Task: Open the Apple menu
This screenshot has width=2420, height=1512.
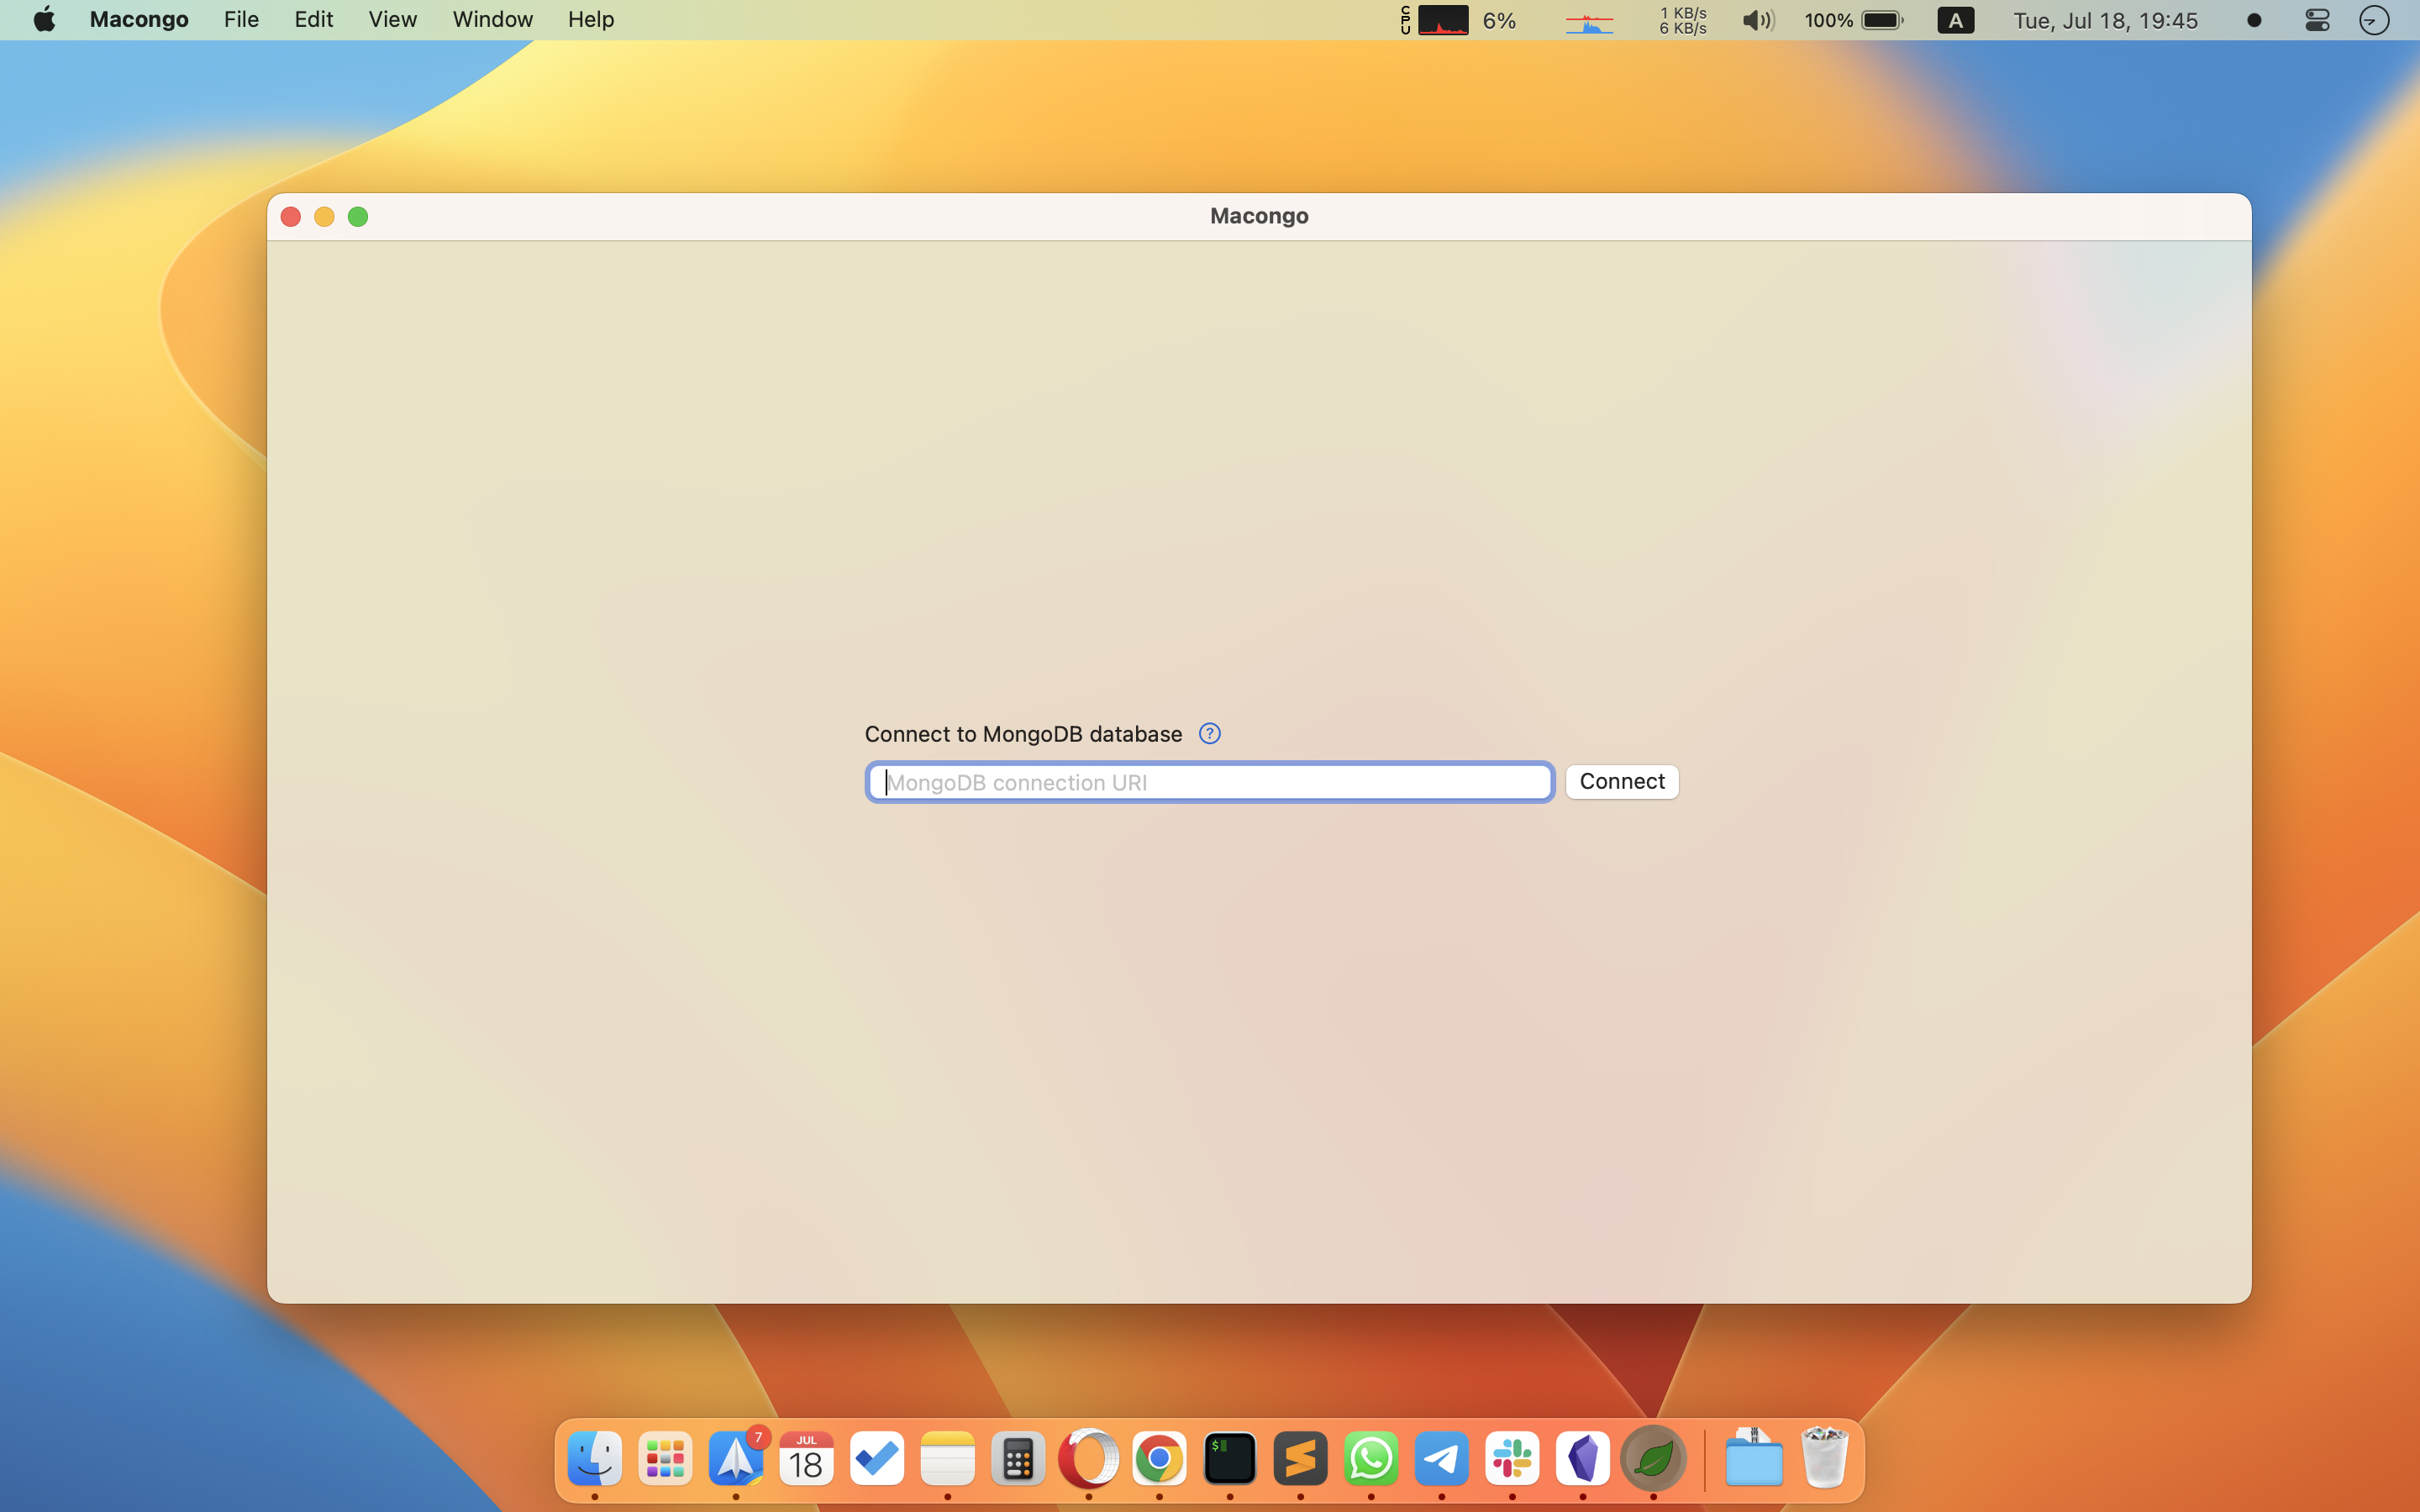Action: pyautogui.click(x=44, y=20)
